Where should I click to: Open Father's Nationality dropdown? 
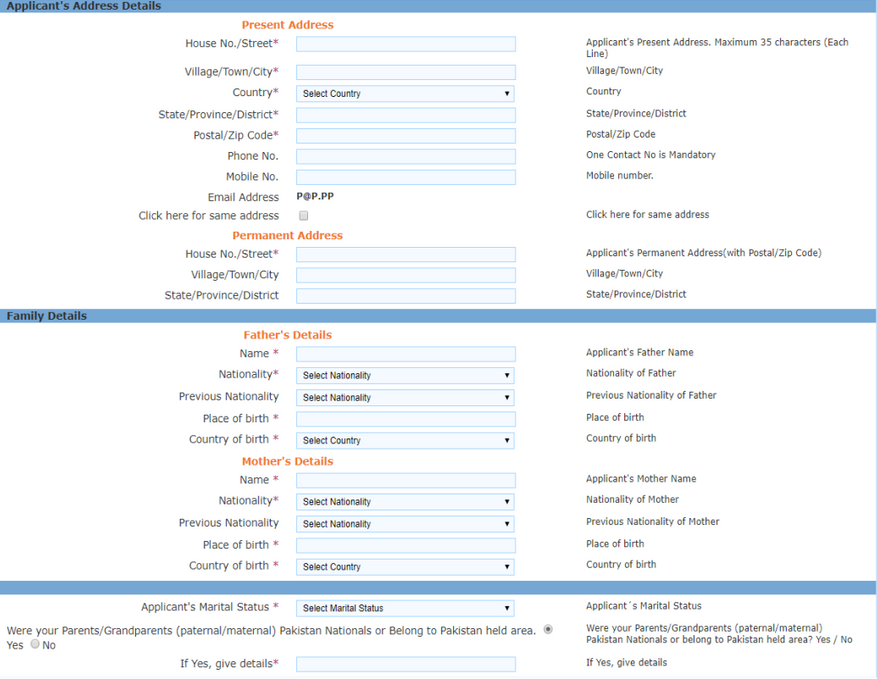tap(406, 375)
